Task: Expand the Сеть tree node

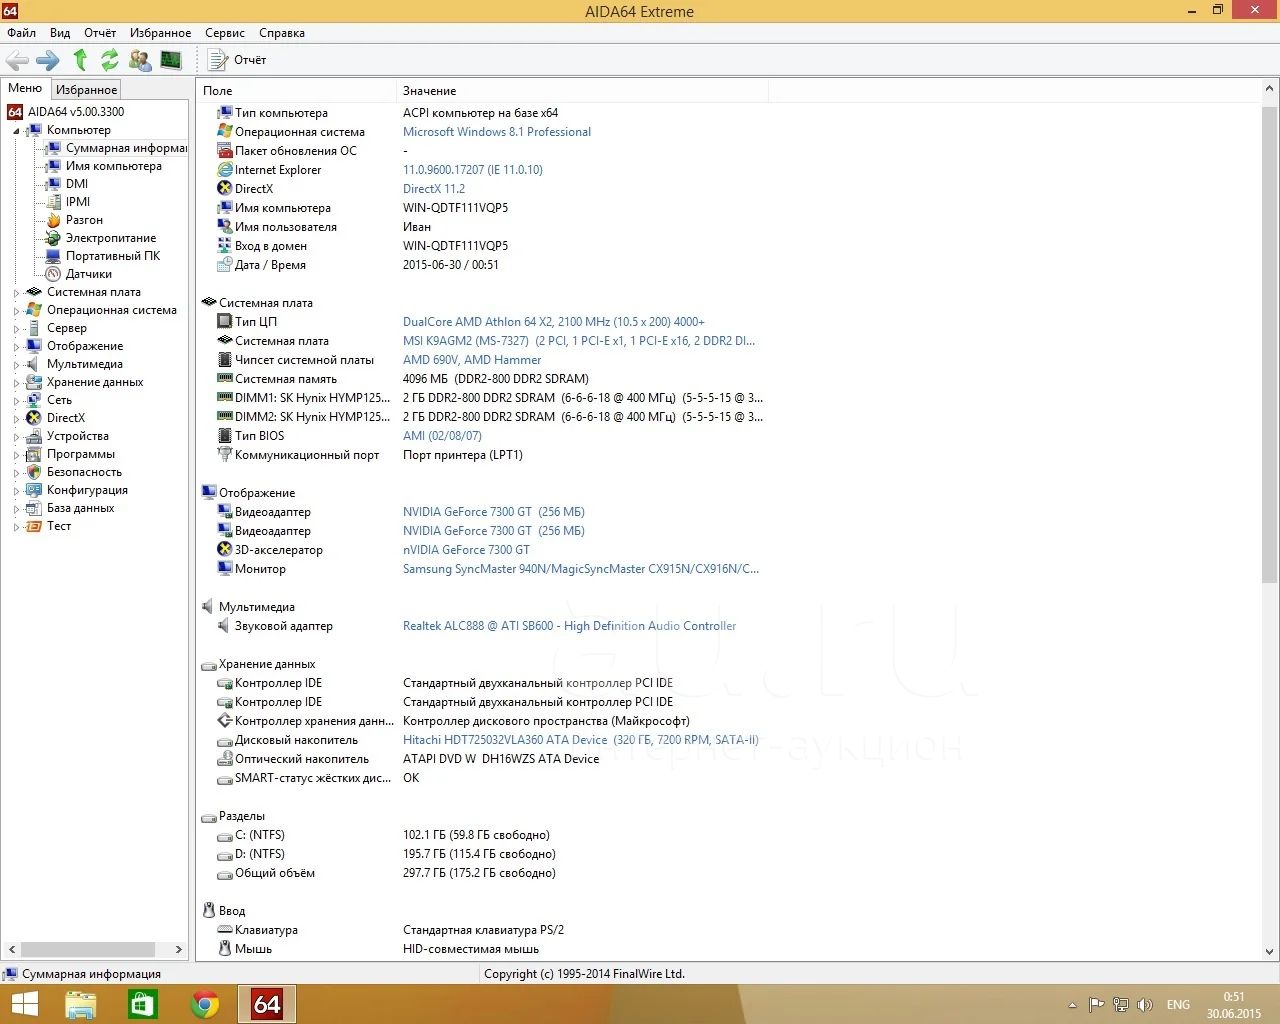Action: point(16,401)
